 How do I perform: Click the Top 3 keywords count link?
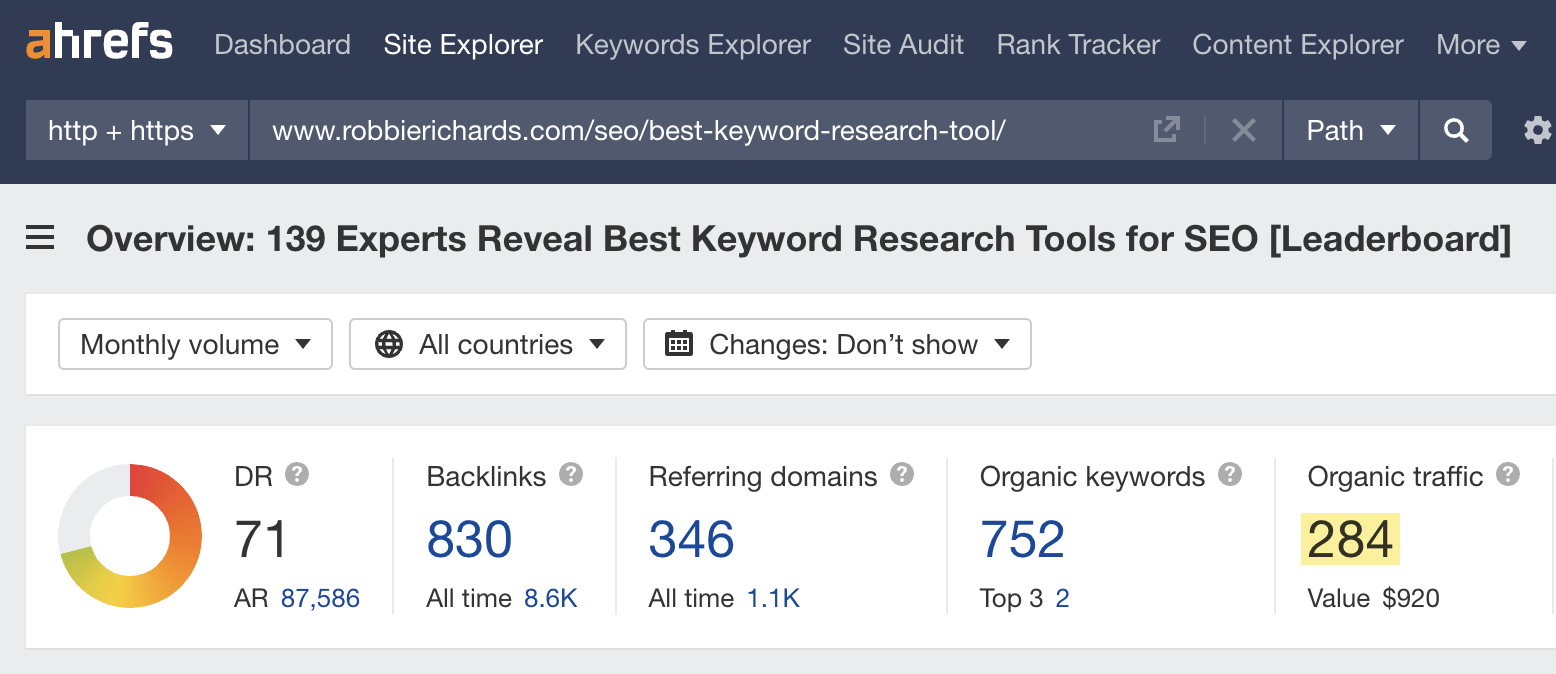1062,598
